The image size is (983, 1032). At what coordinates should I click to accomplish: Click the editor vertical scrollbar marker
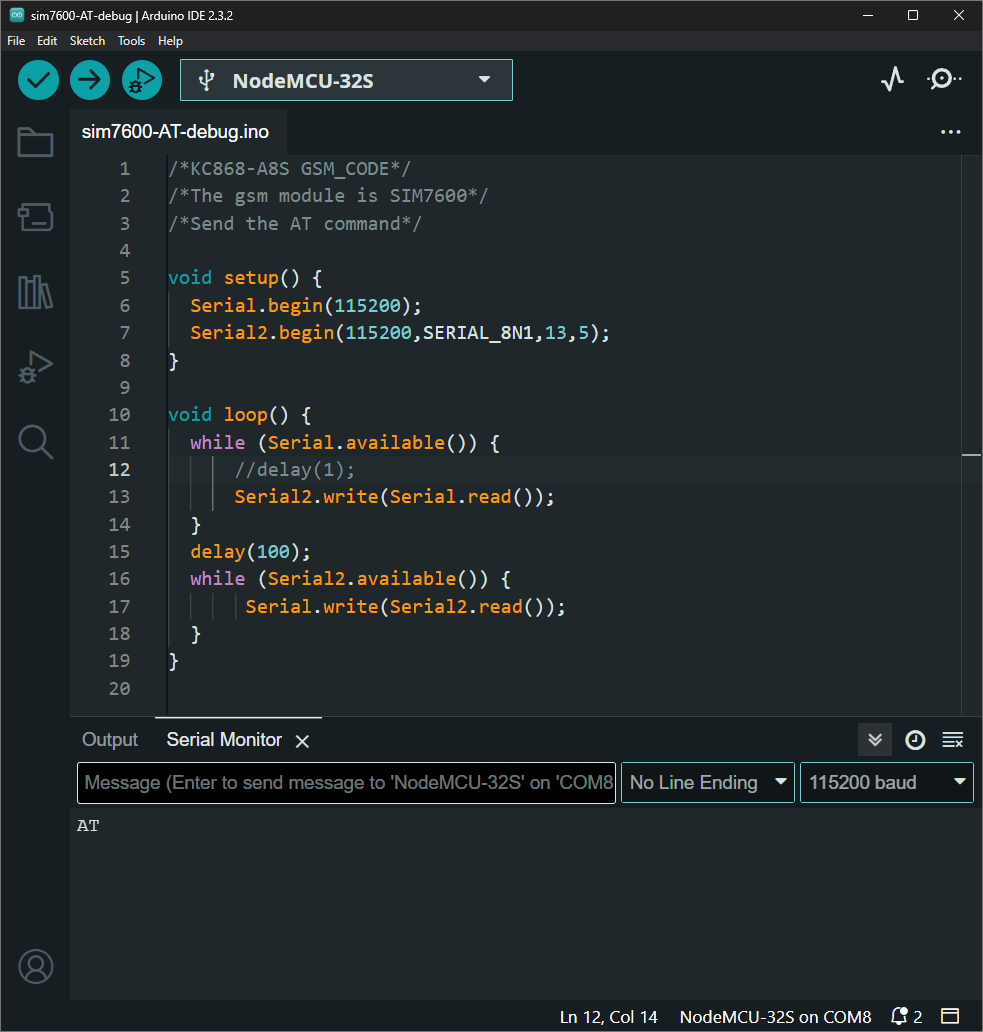[x=971, y=455]
